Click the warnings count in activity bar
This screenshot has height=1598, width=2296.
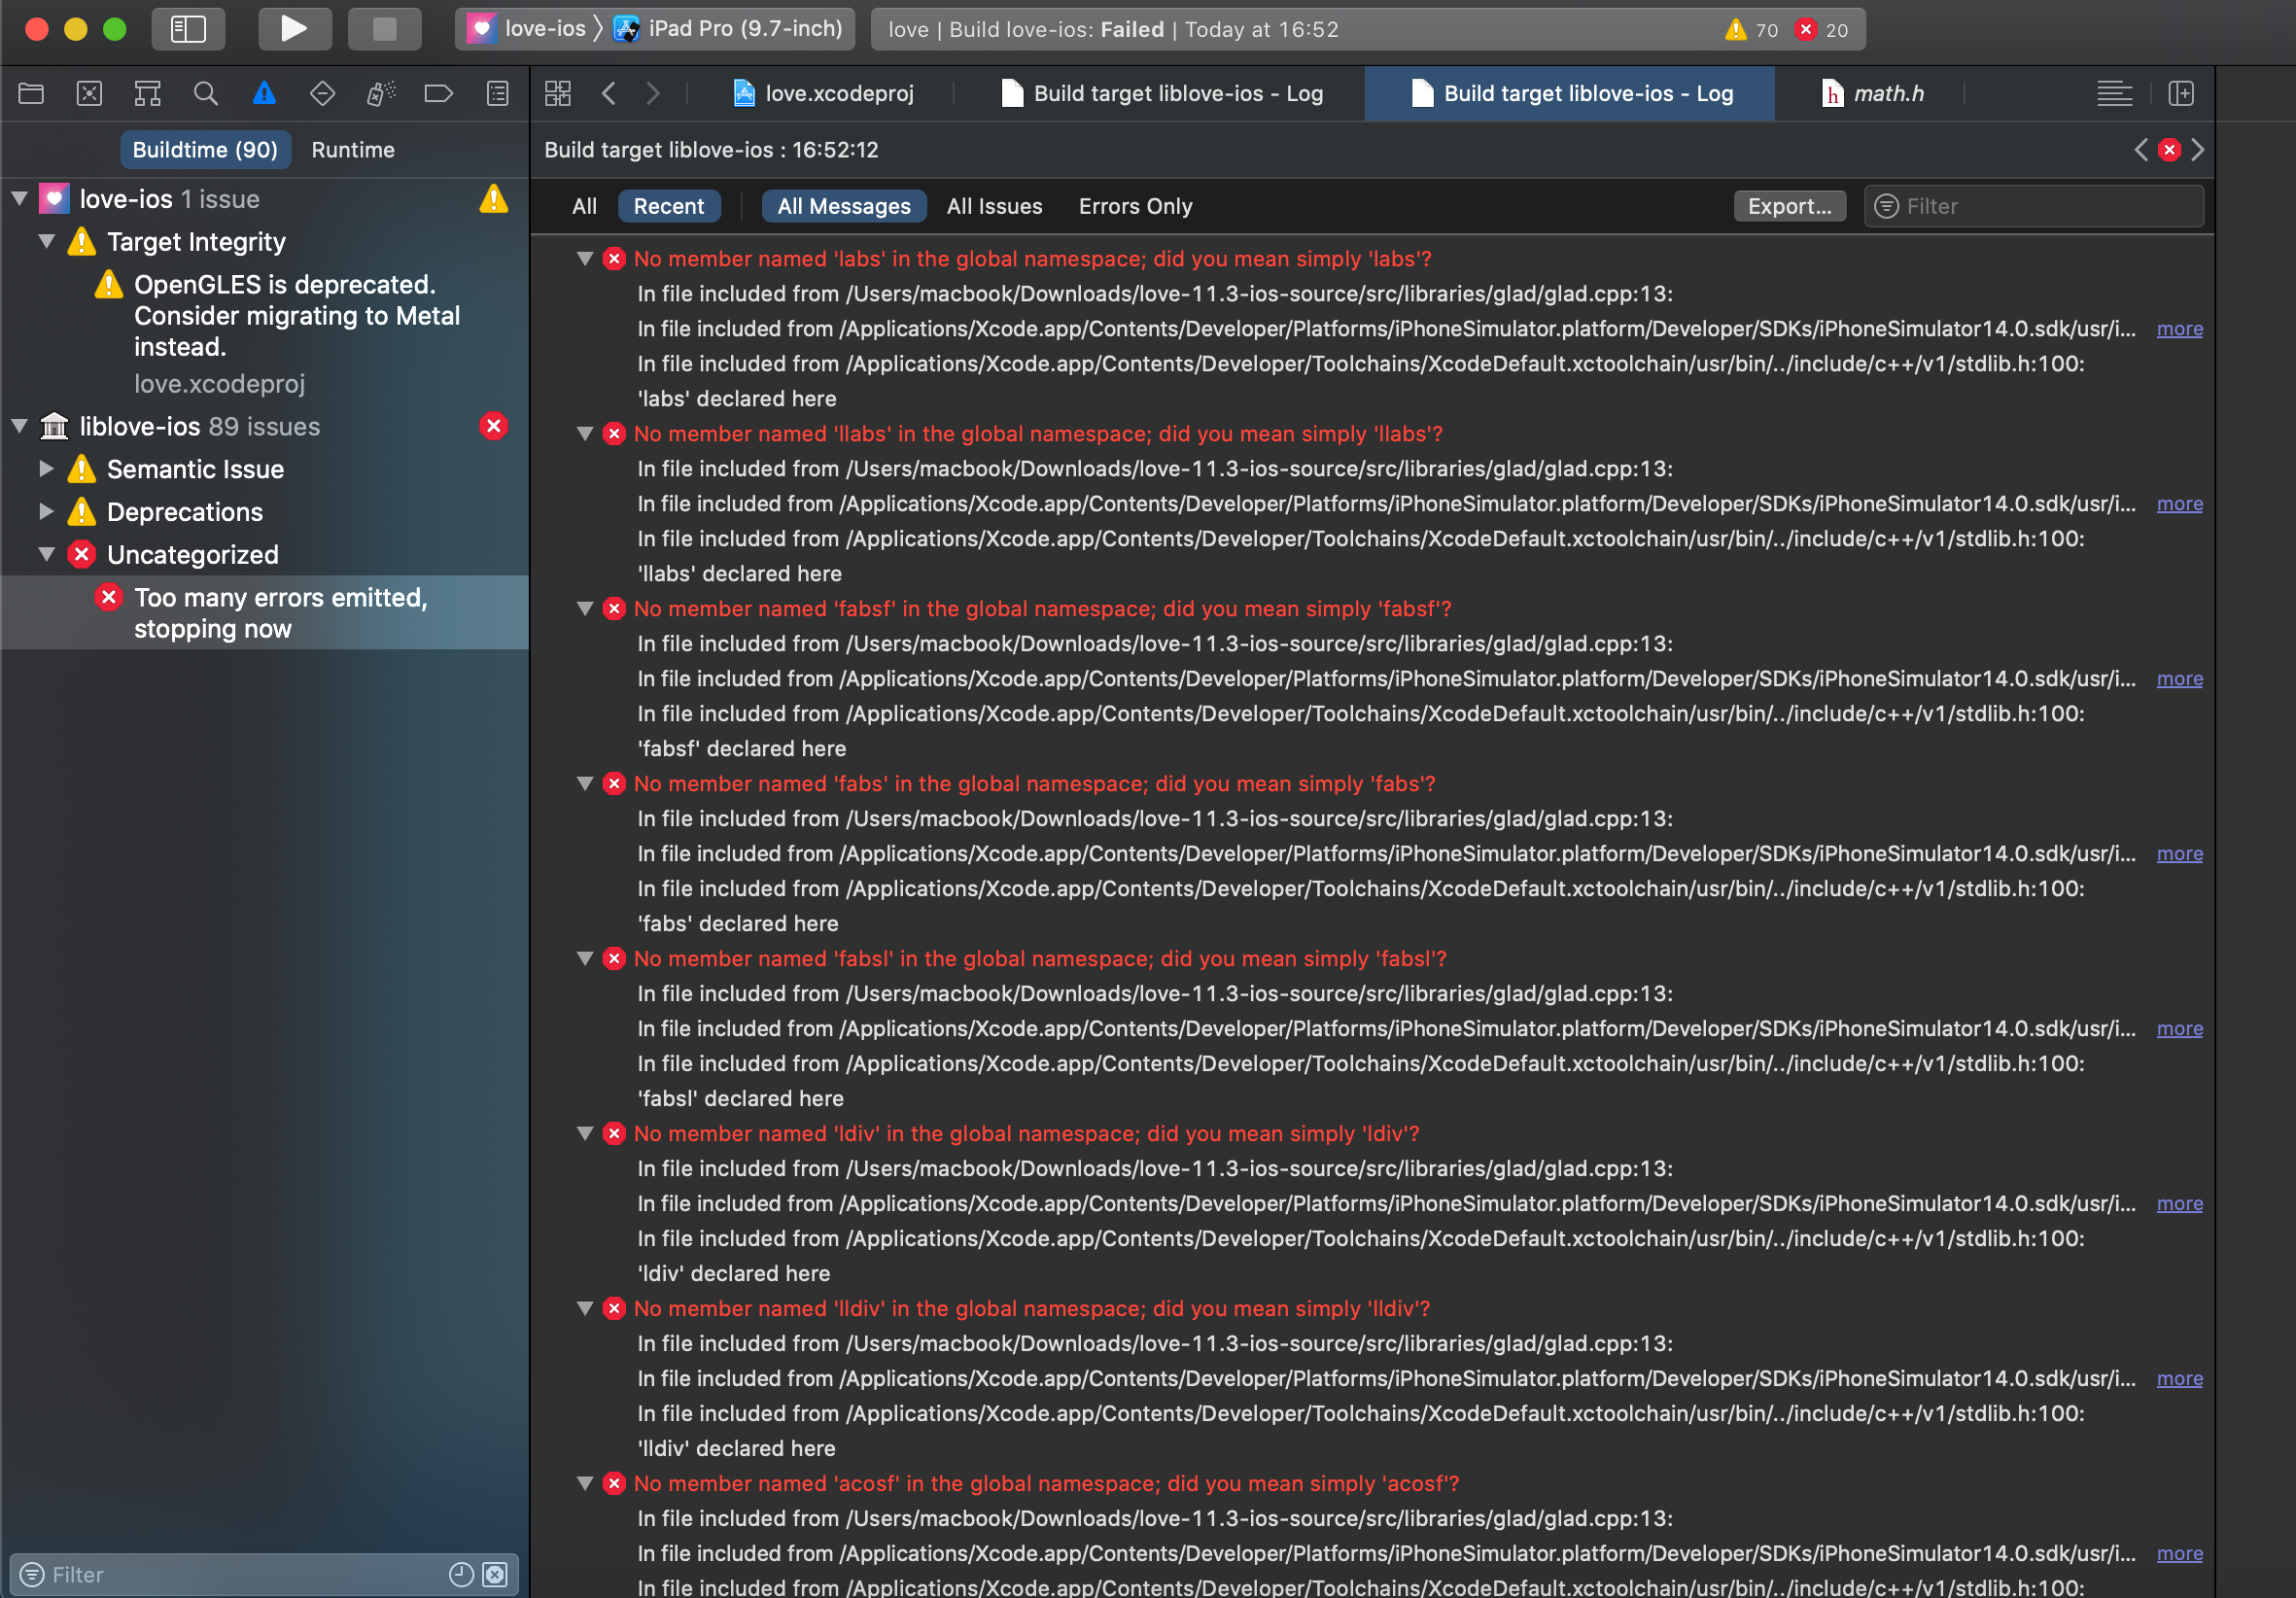point(1752,30)
